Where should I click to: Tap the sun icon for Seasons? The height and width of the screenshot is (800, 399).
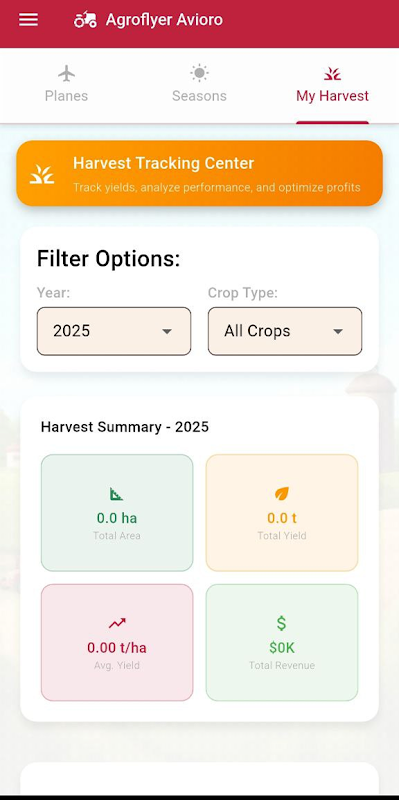199,73
